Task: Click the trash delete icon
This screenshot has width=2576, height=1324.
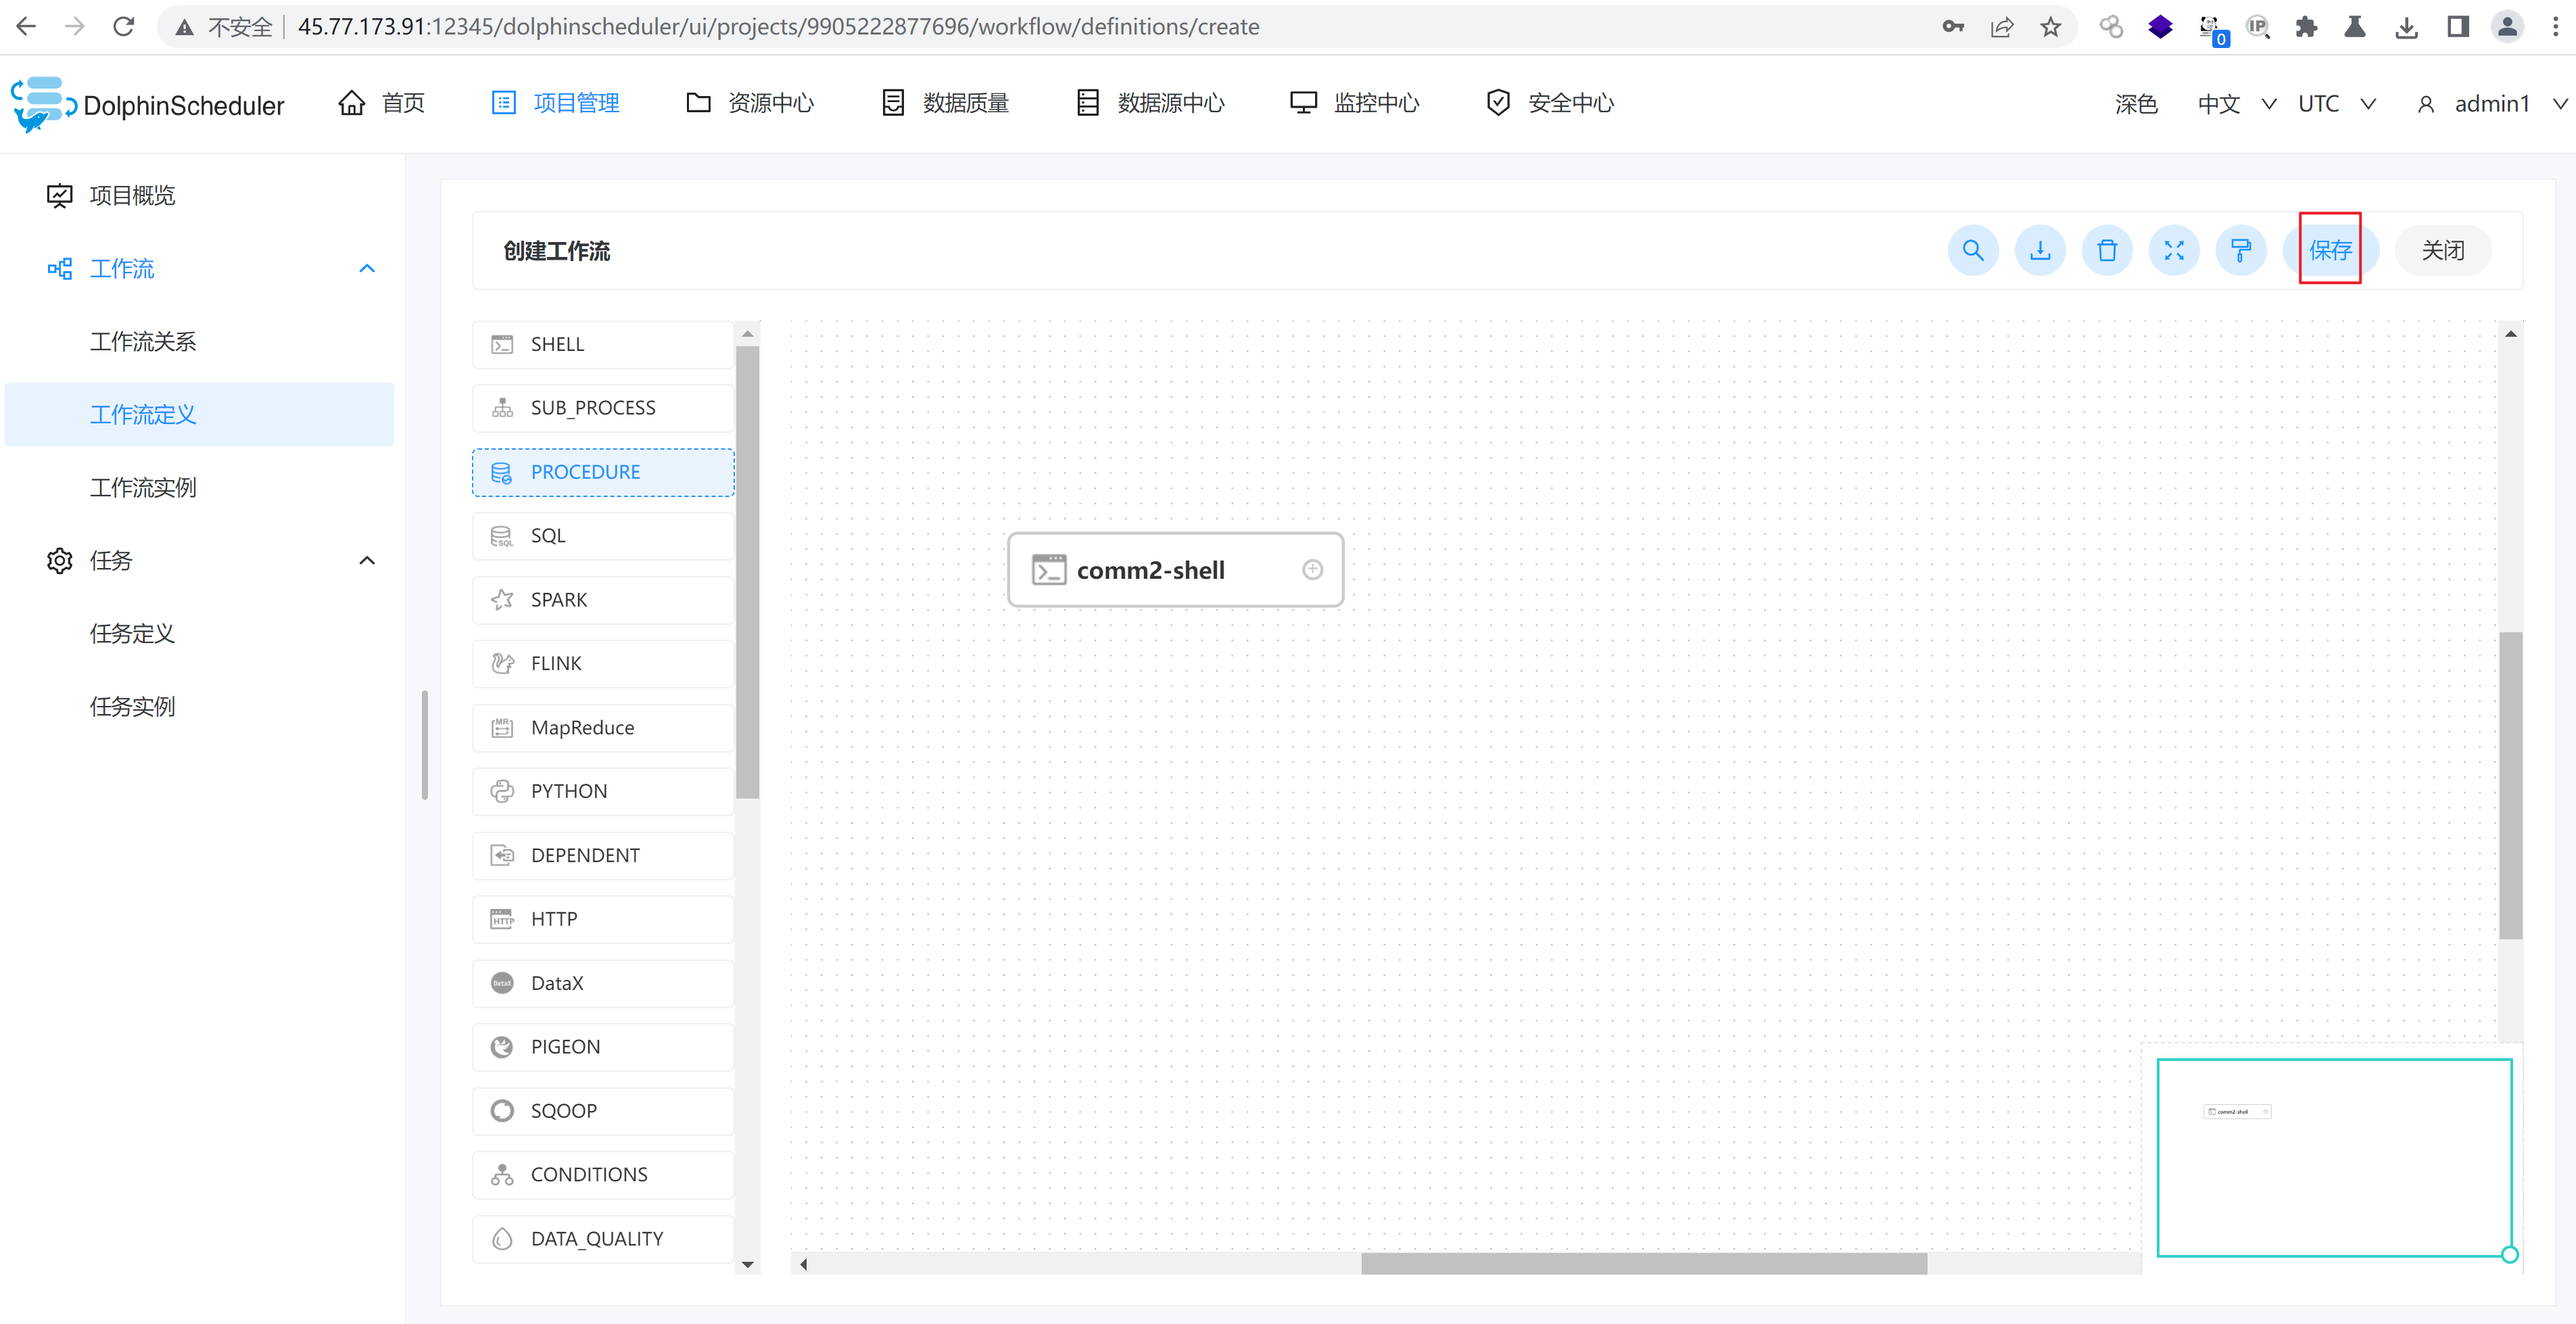Action: [2106, 250]
